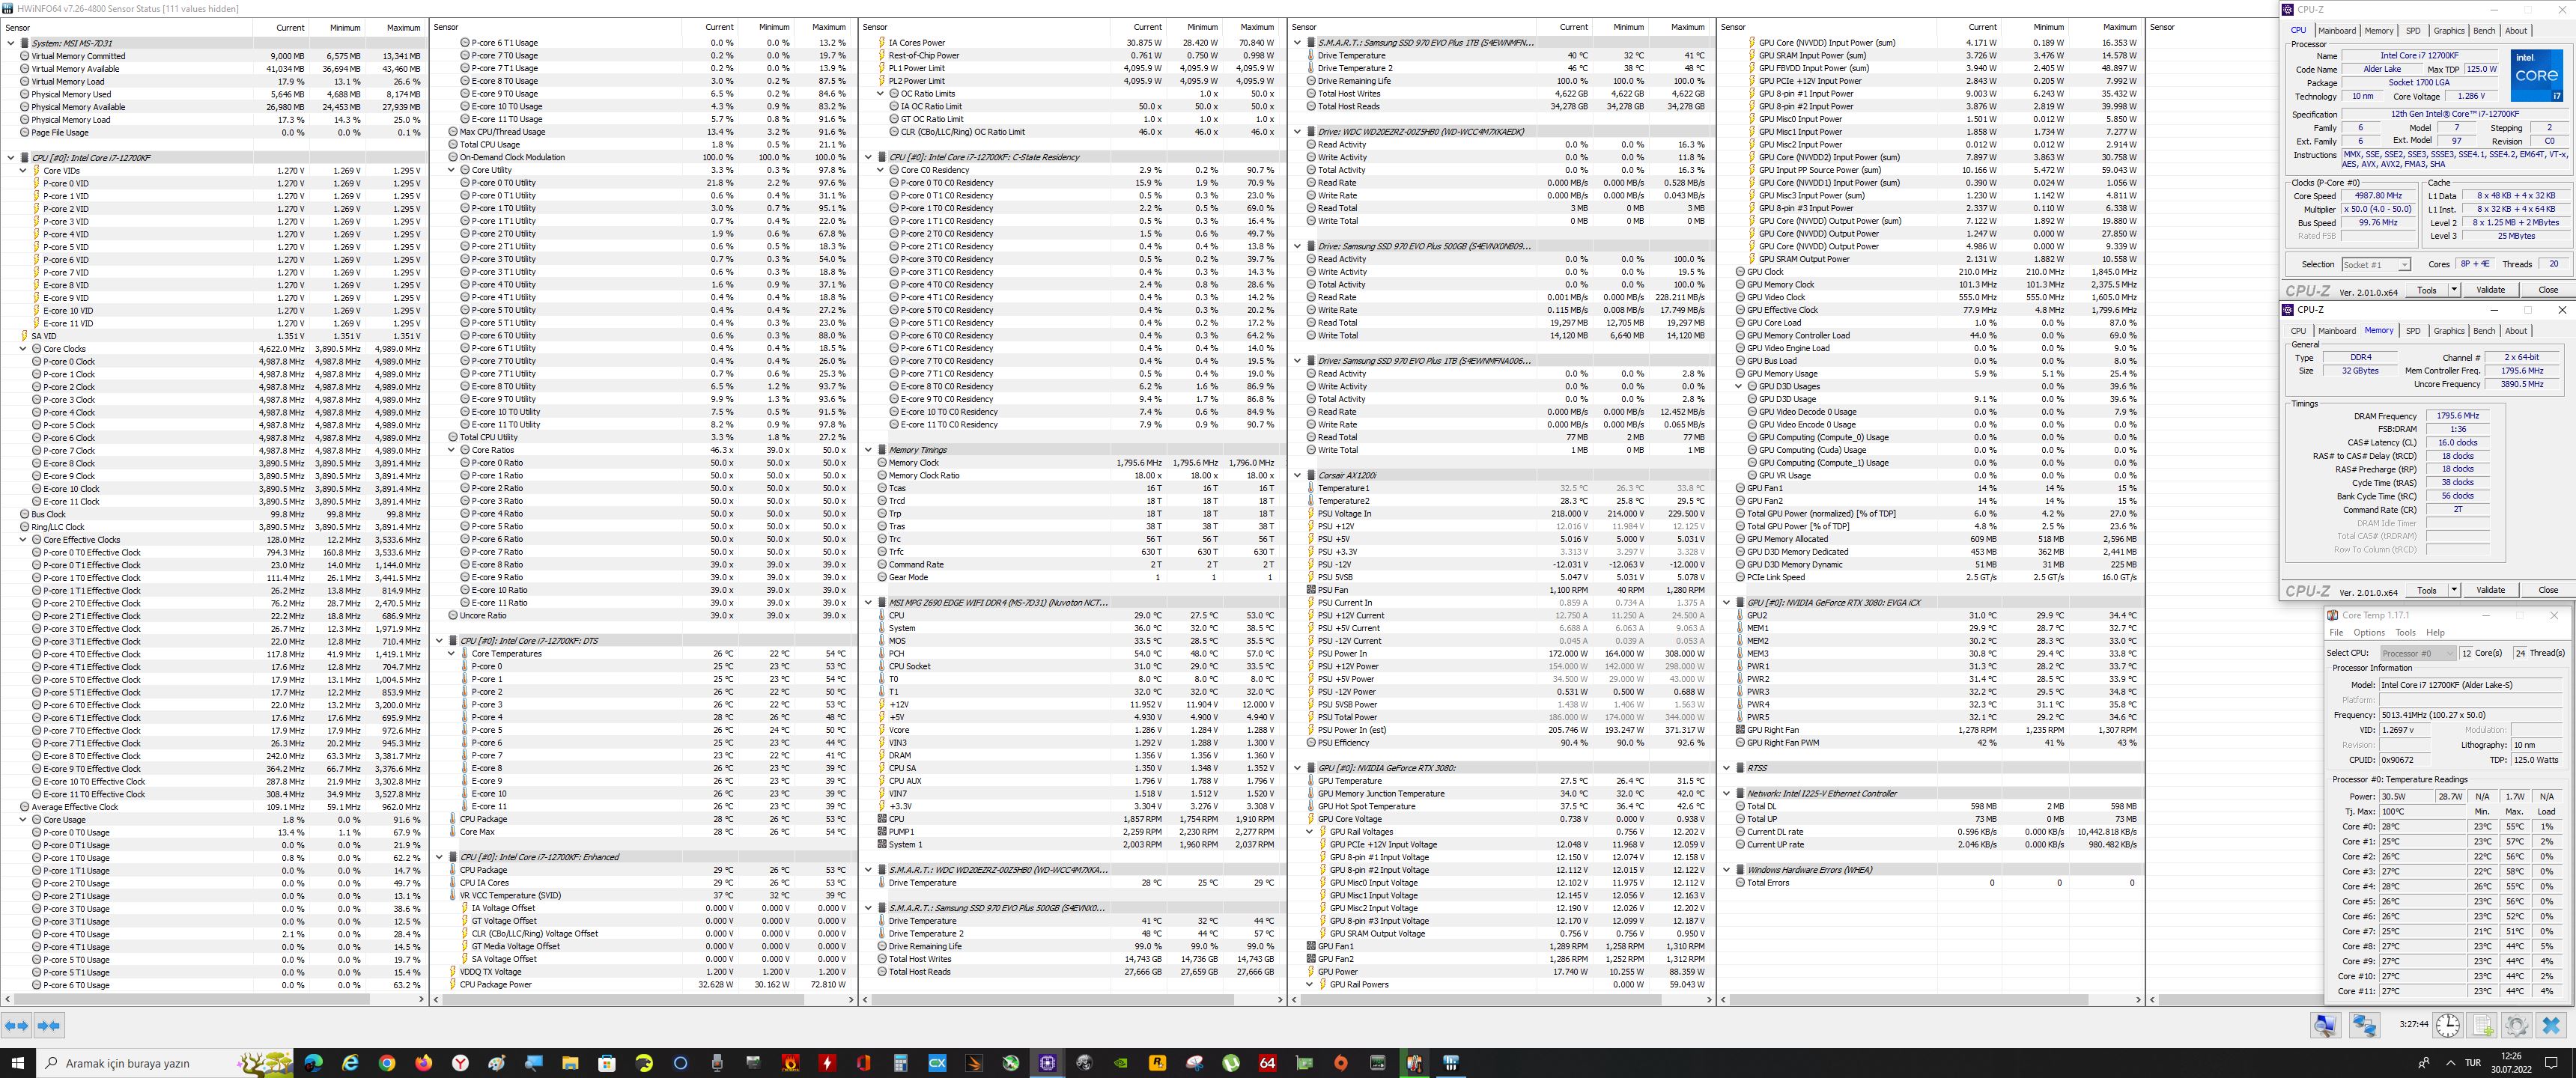Open About tab in lower CPU-Z window
This screenshot has width=2576, height=1078.
coord(2516,331)
